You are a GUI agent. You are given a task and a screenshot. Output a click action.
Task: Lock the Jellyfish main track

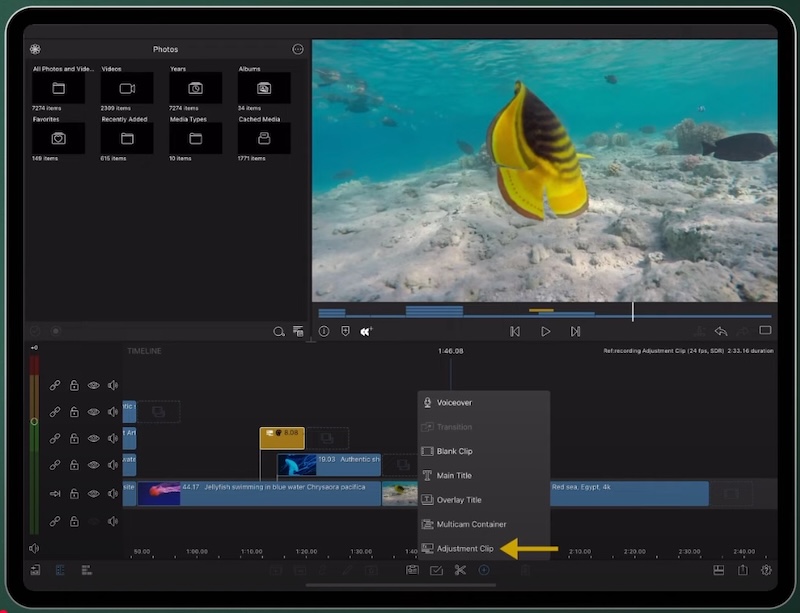[x=74, y=494]
